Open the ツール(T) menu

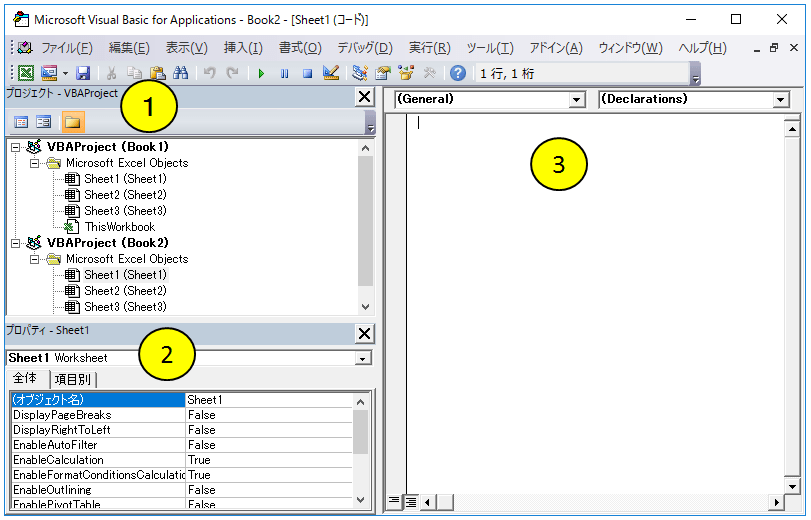point(490,48)
